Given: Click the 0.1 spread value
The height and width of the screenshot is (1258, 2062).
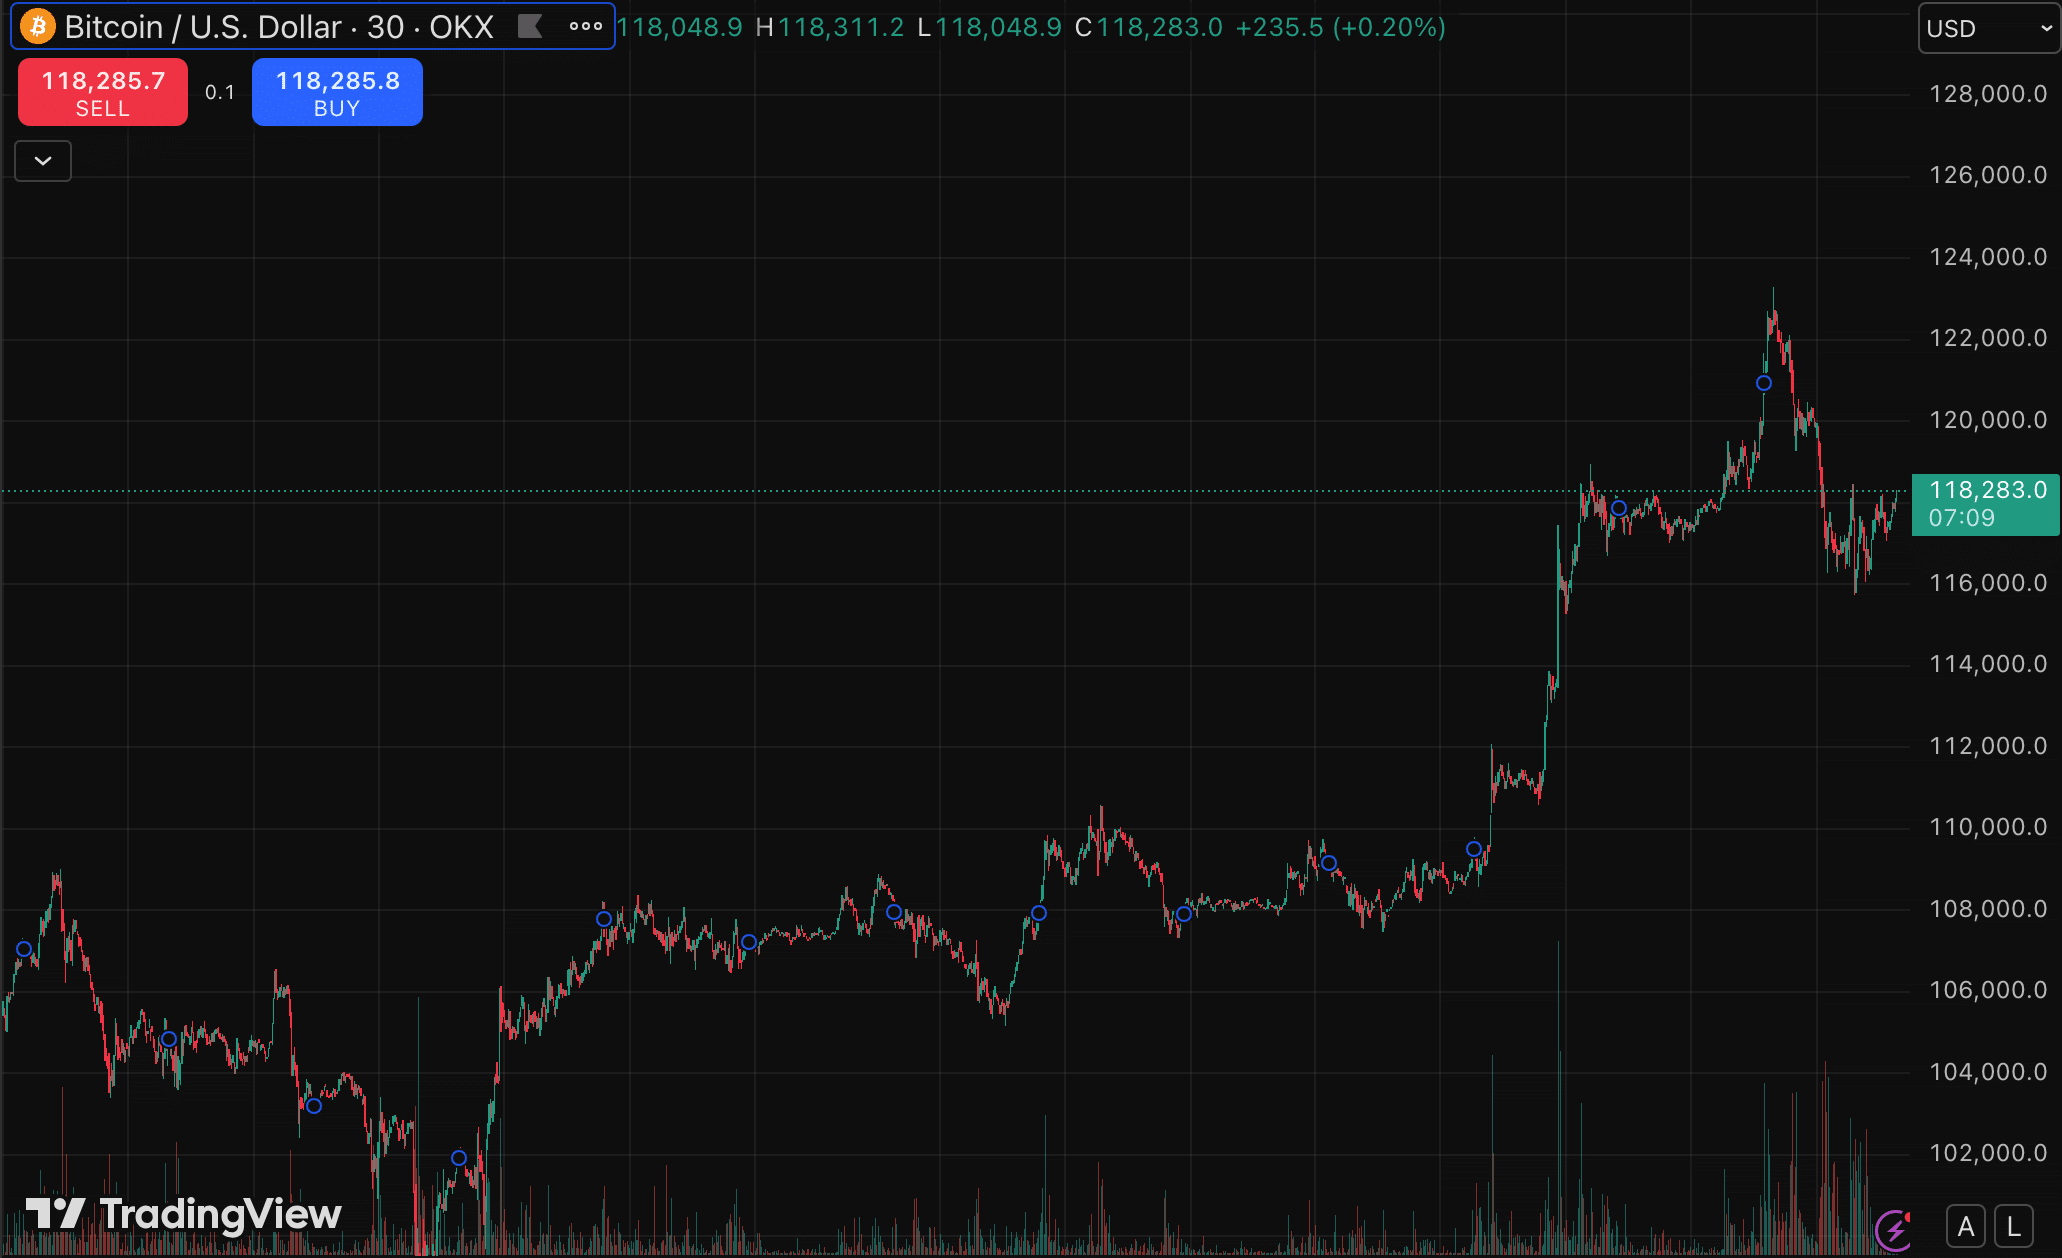Looking at the screenshot, I should pos(220,92).
